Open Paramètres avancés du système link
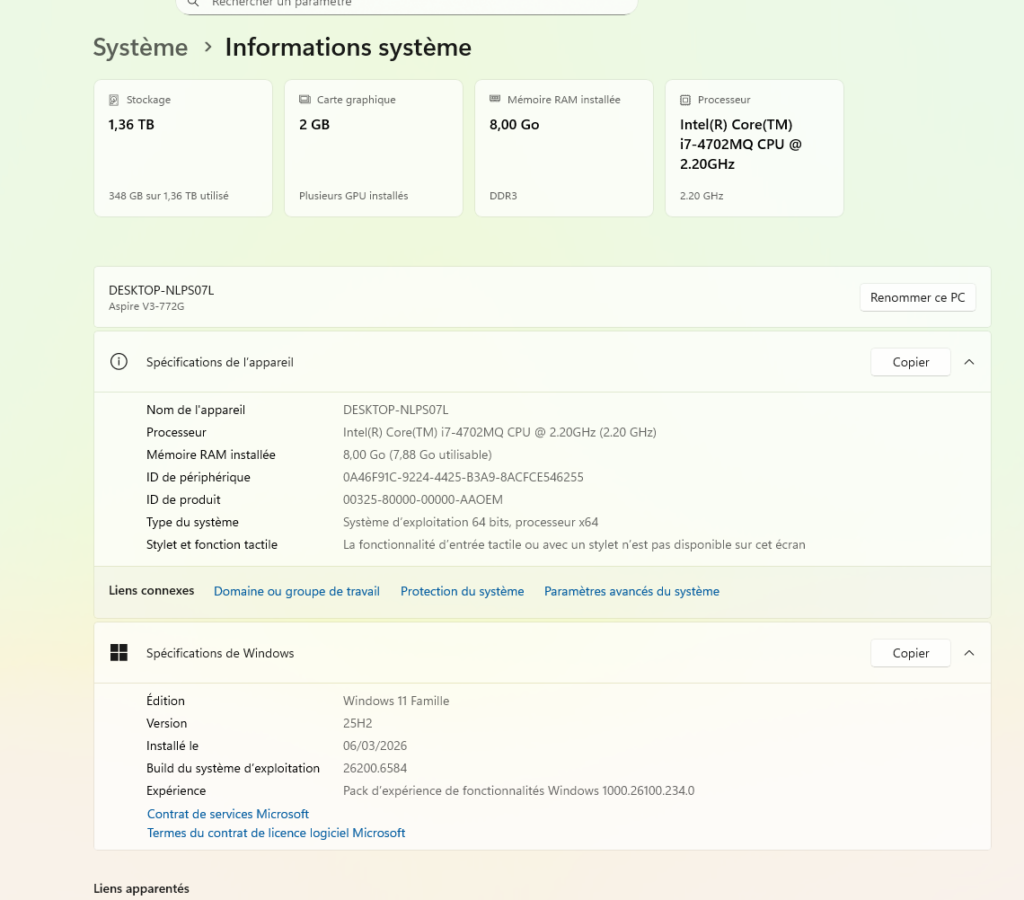1024x900 pixels. [x=631, y=591]
